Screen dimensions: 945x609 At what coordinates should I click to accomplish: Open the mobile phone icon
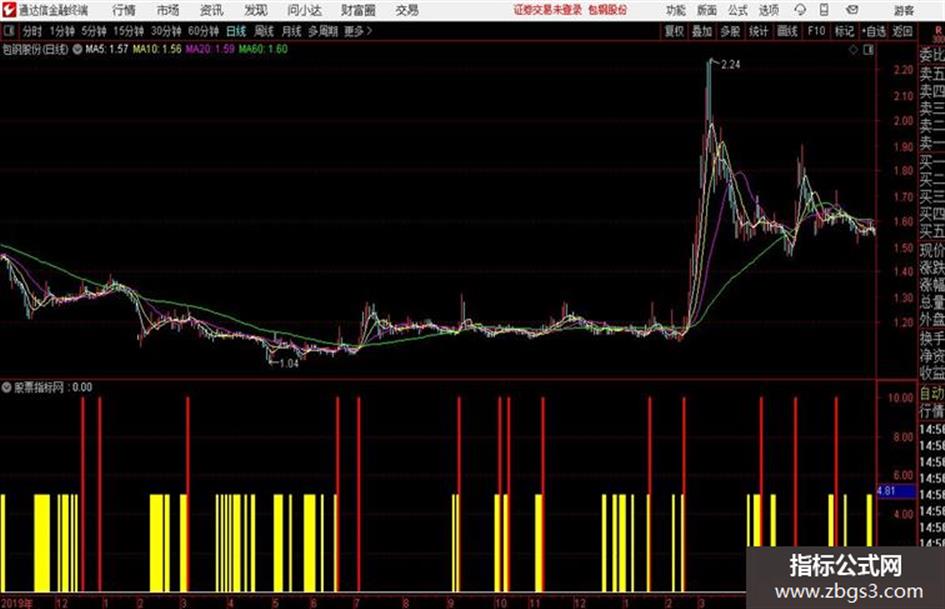tap(824, 10)
